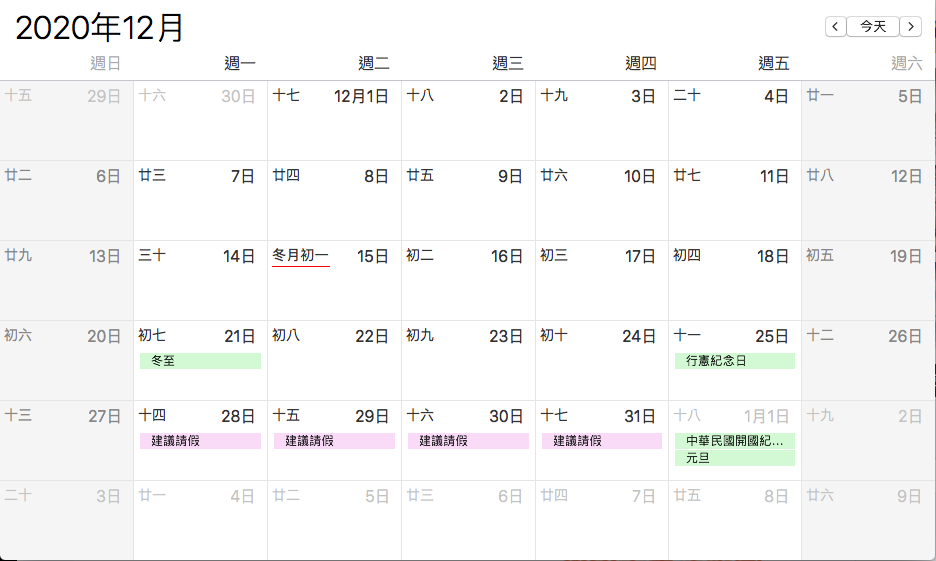936x561 pixels.
Task: Select the November 30 day cell
Action: pos(200,121)
